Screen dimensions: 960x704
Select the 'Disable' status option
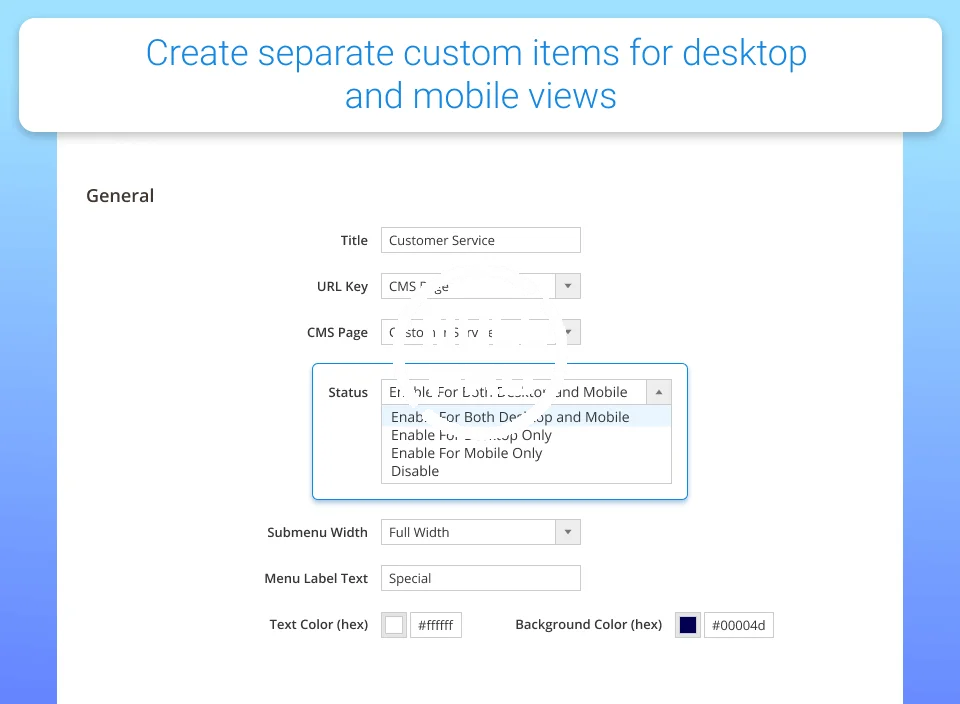point(415,471)
